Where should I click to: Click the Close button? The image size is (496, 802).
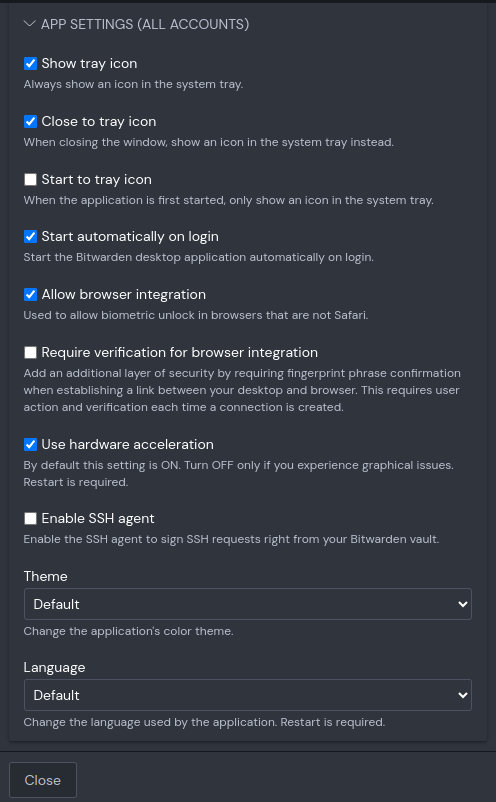pos(43,780)
